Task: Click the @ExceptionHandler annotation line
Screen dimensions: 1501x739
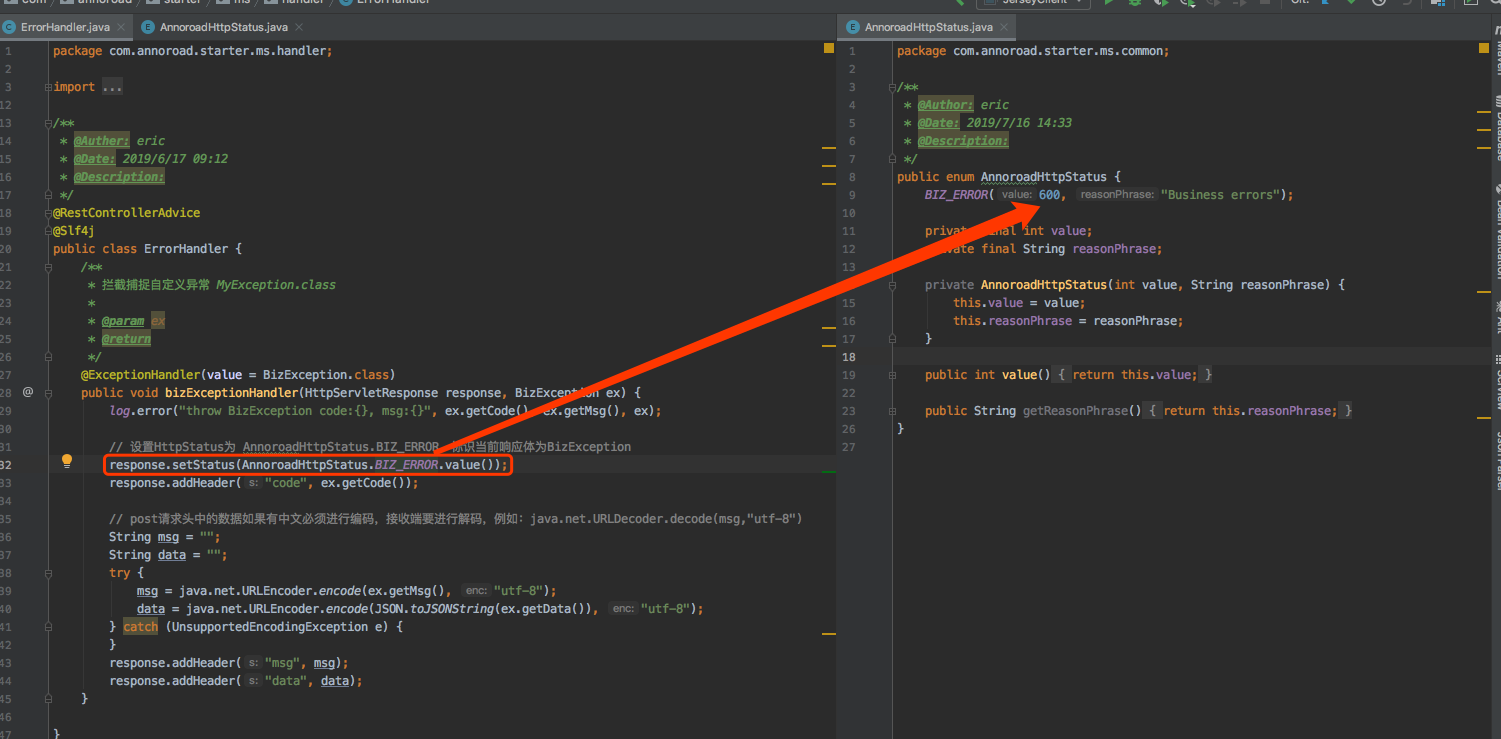Action: click(x=238, y=375)
